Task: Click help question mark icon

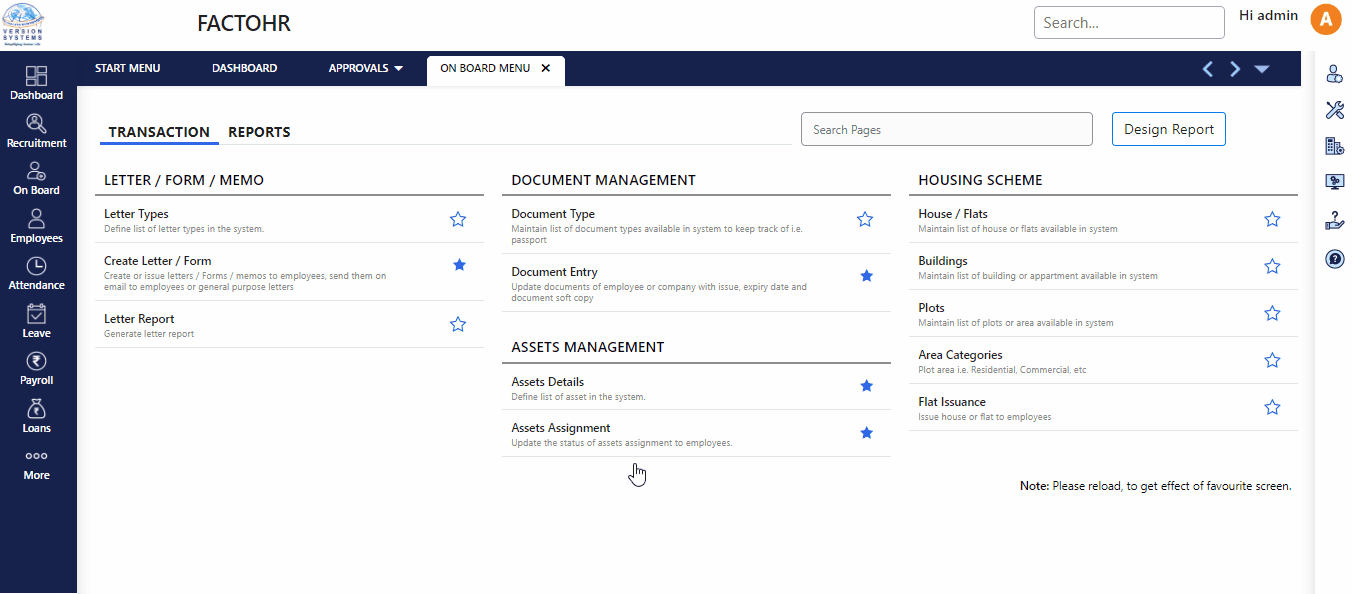Action: click(x=1334, y=259)
